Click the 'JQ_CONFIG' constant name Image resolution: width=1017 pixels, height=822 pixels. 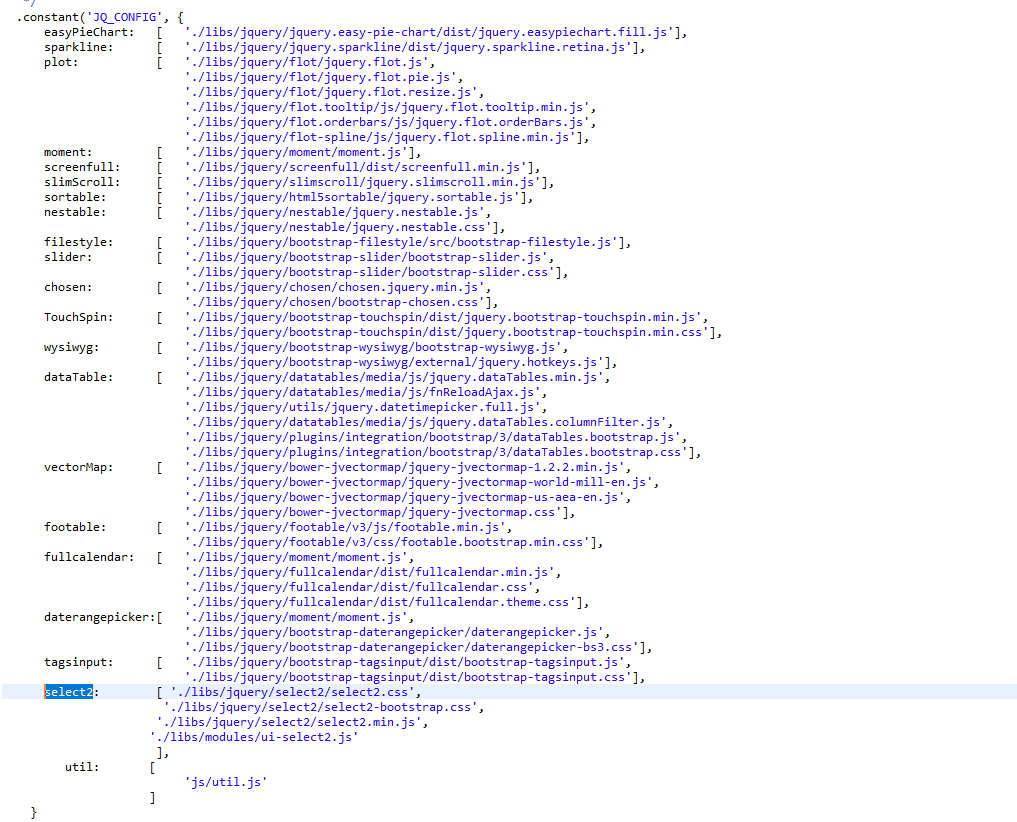coord(124,17)
